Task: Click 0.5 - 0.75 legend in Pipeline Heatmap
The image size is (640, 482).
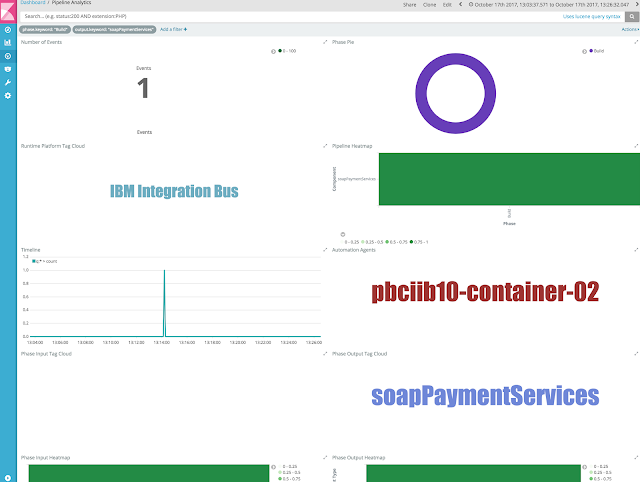Action: [x=396, y=242]
